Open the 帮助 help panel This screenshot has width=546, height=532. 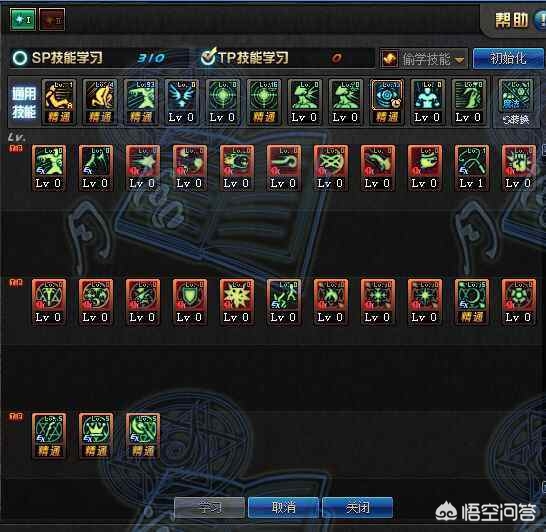pyautogui.click(x=512, y=20)
